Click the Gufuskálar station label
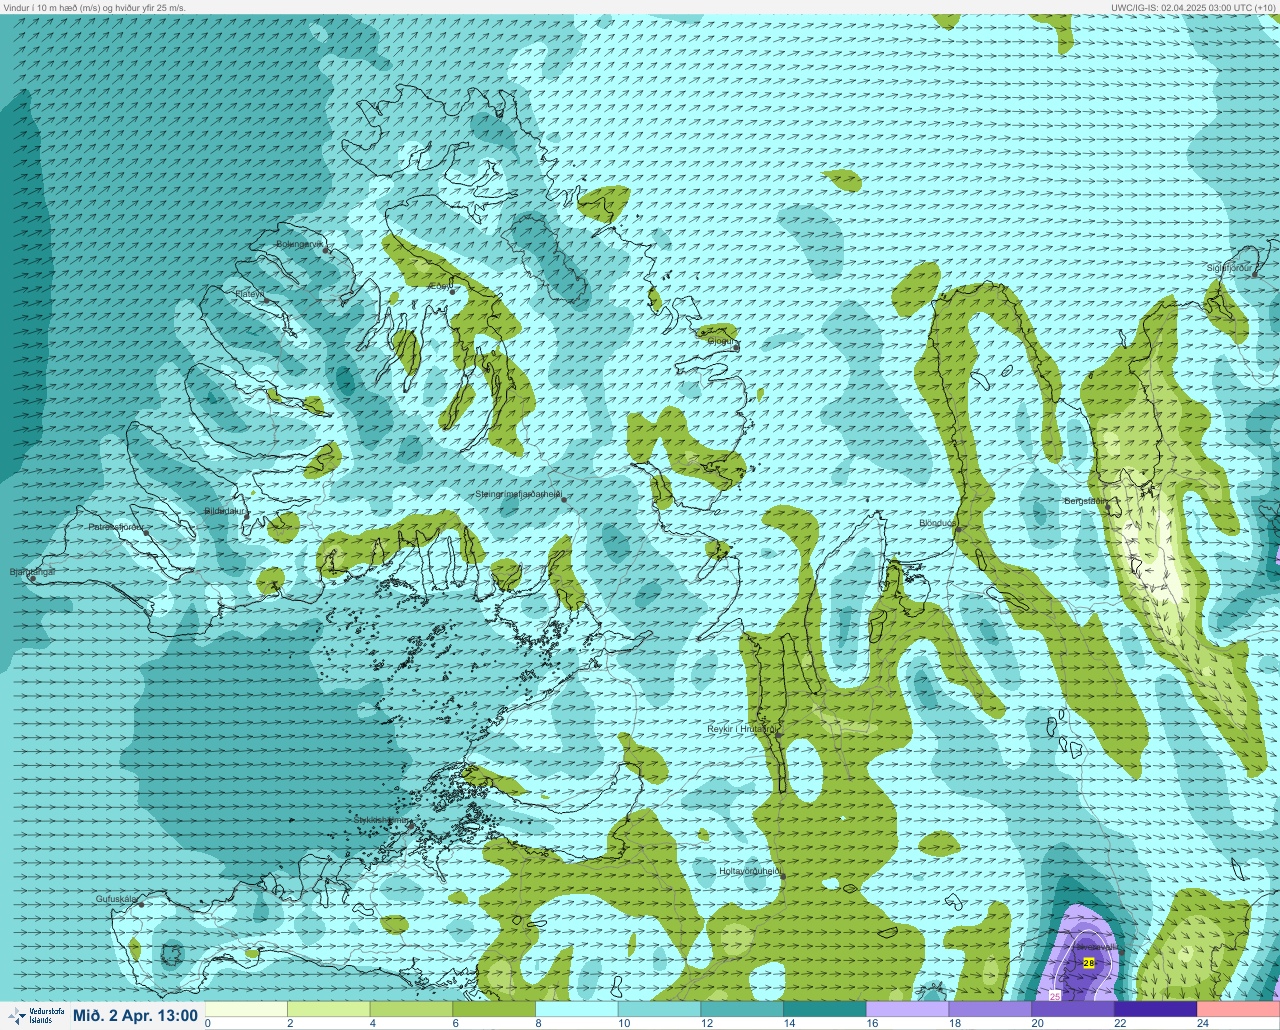The width and height of the screenshot is (1280, 1030). (x=116, y=899)
